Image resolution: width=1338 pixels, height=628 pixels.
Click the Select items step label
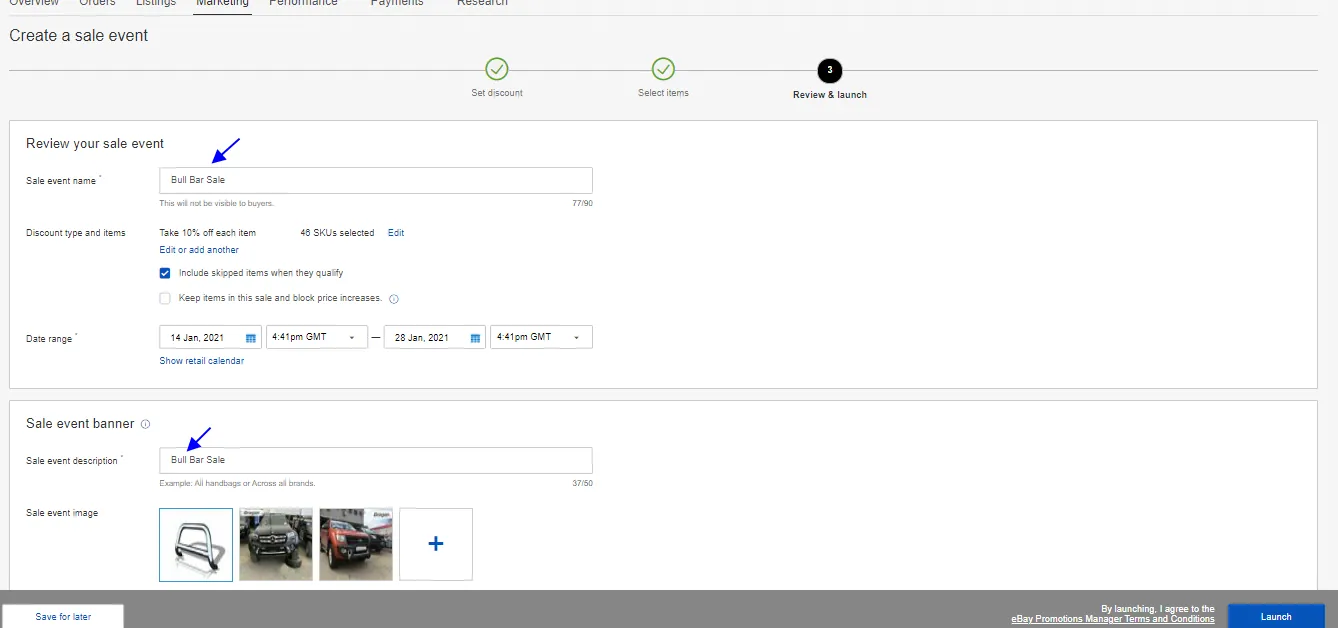click(x=663, y=93)
